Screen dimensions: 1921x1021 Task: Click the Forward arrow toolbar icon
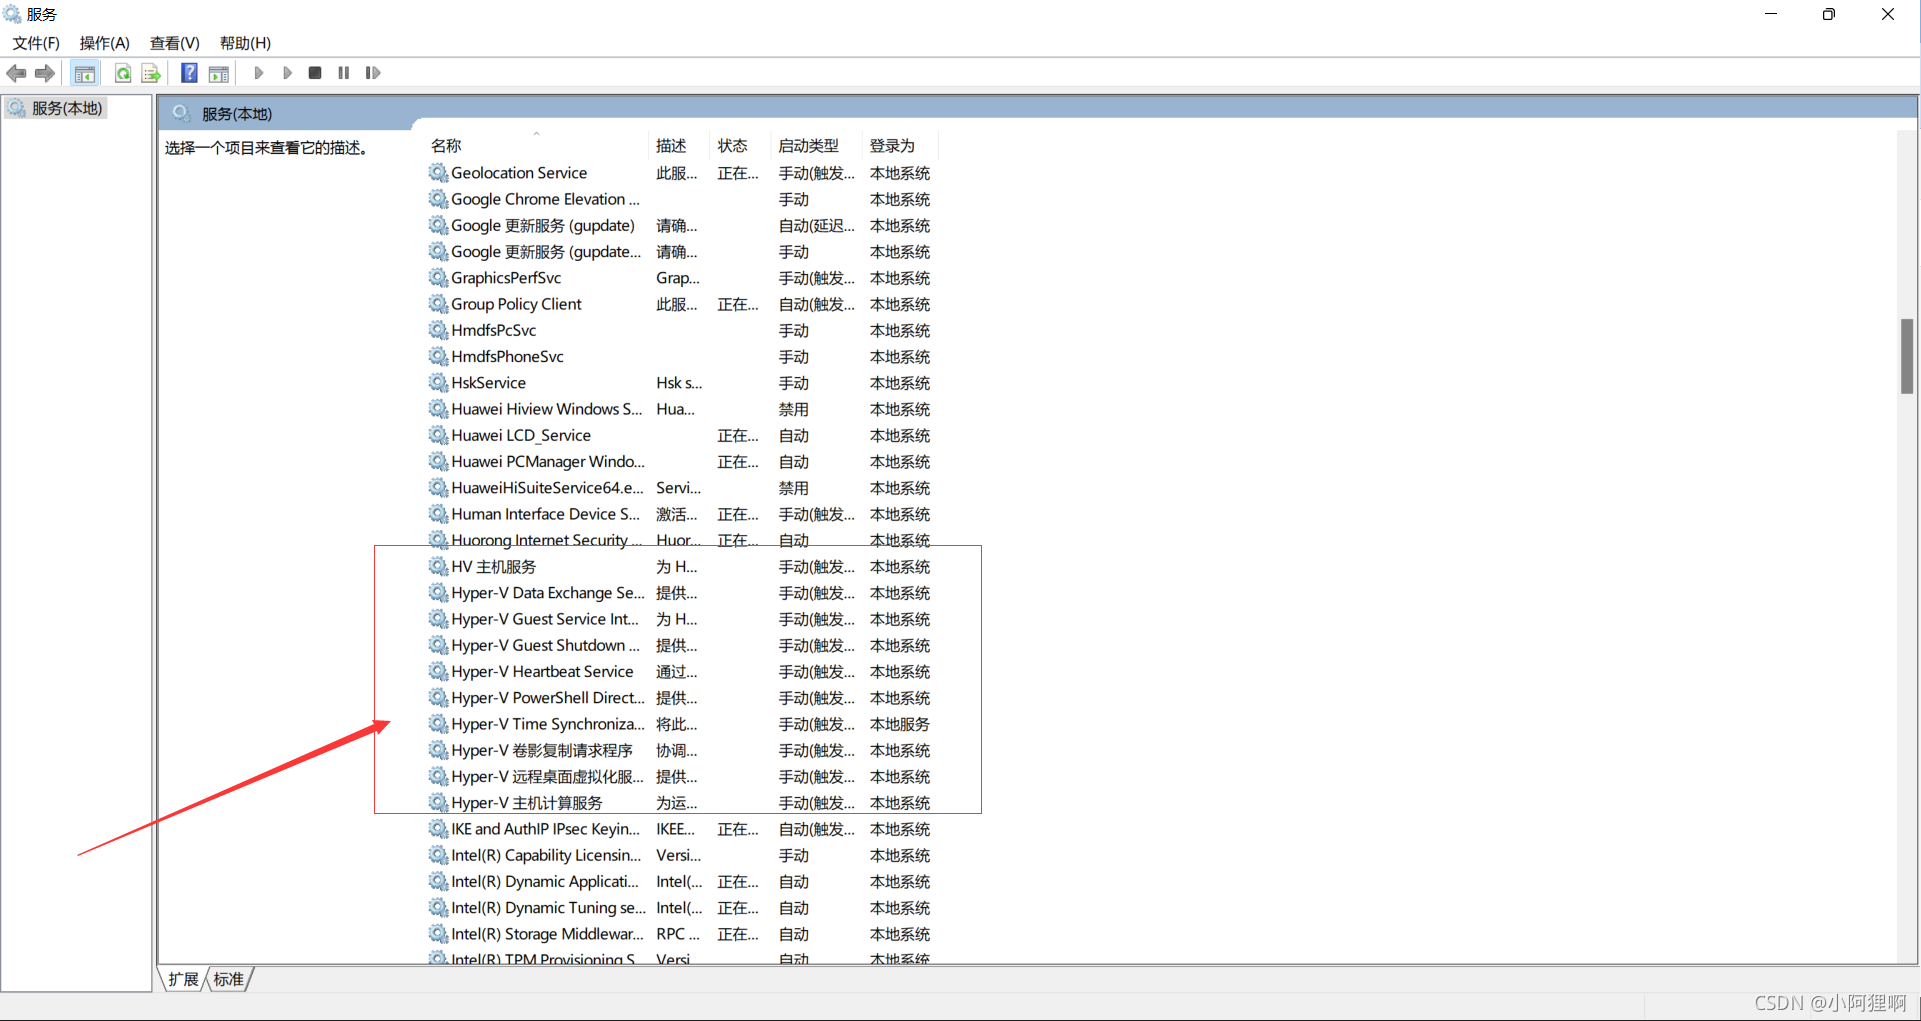coord(45,73)
